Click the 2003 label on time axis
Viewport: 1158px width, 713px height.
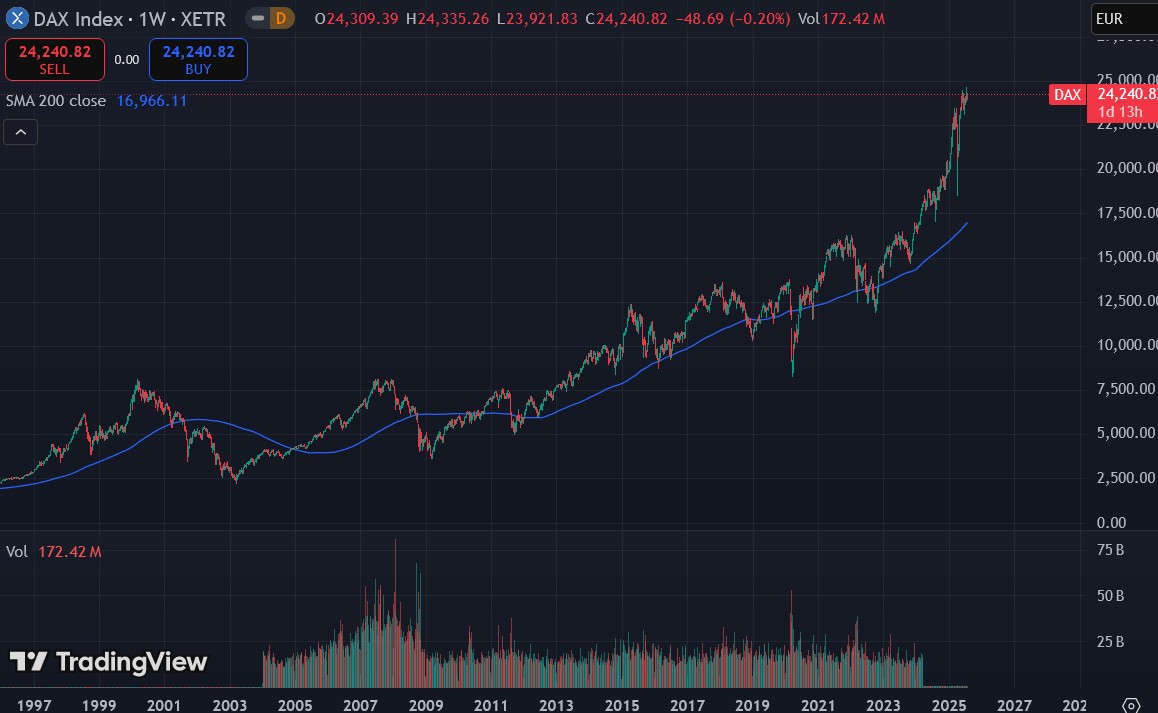pyautogui.click(x=230, y=706)
